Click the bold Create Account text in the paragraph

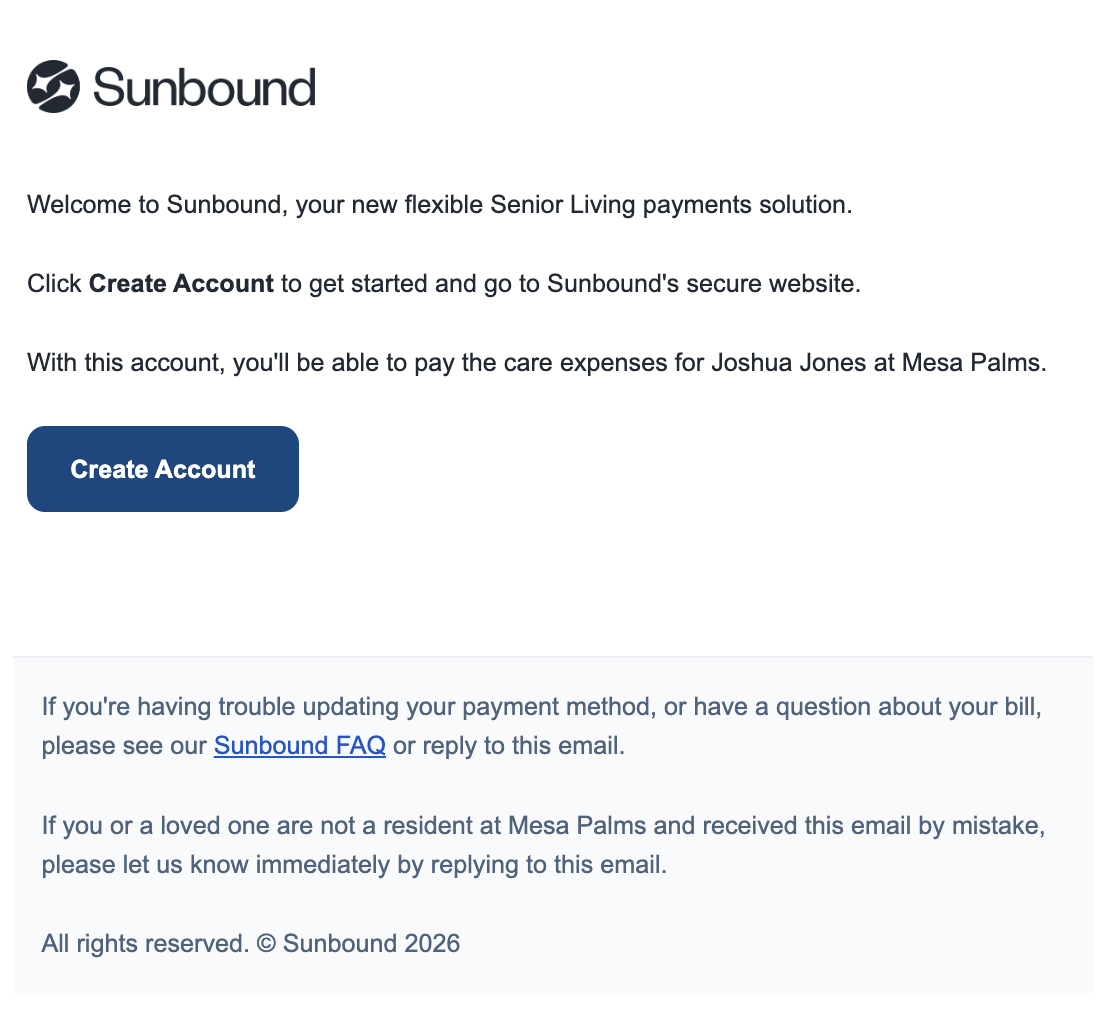(x=181, y=284)
